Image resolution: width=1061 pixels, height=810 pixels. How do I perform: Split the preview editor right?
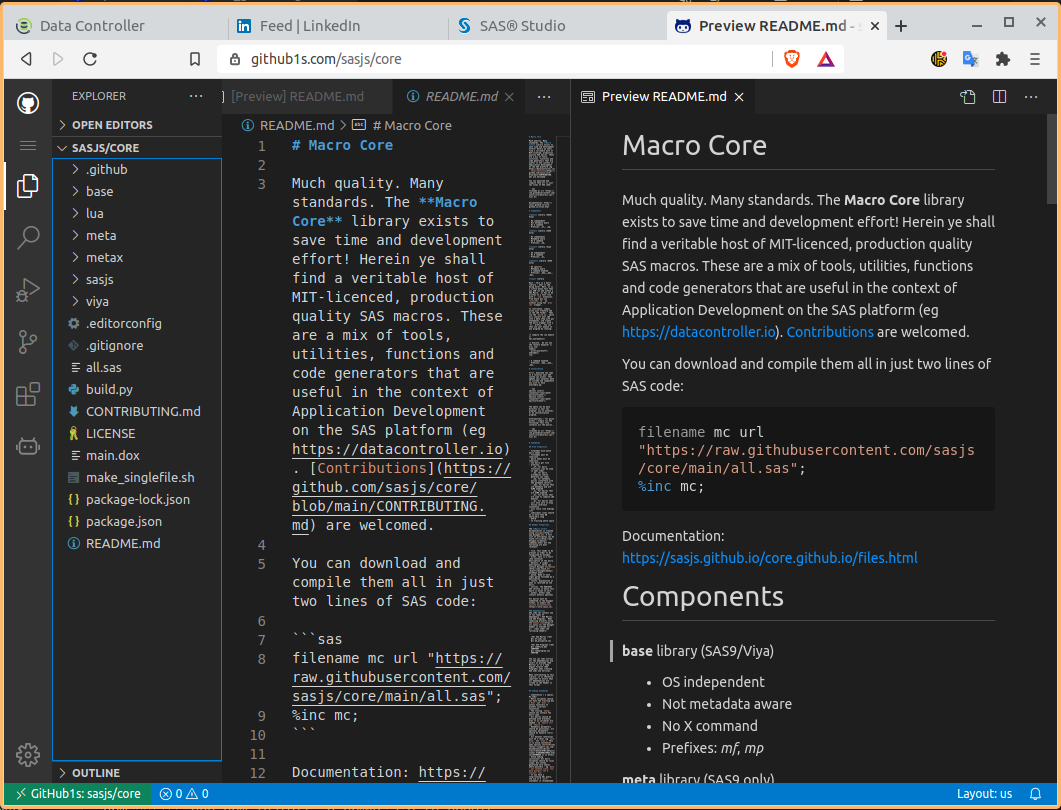[999, 97]
